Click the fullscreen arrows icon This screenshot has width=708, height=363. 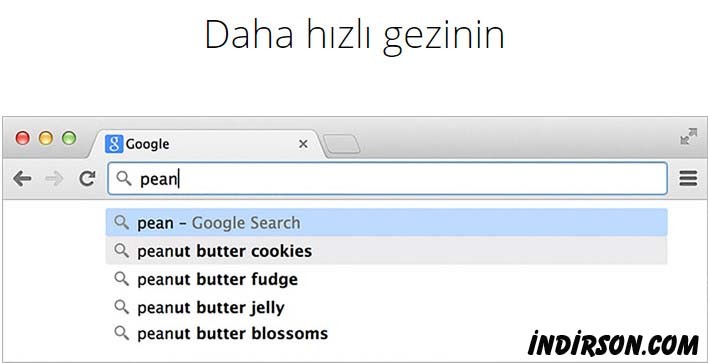(x=689, y=137)
